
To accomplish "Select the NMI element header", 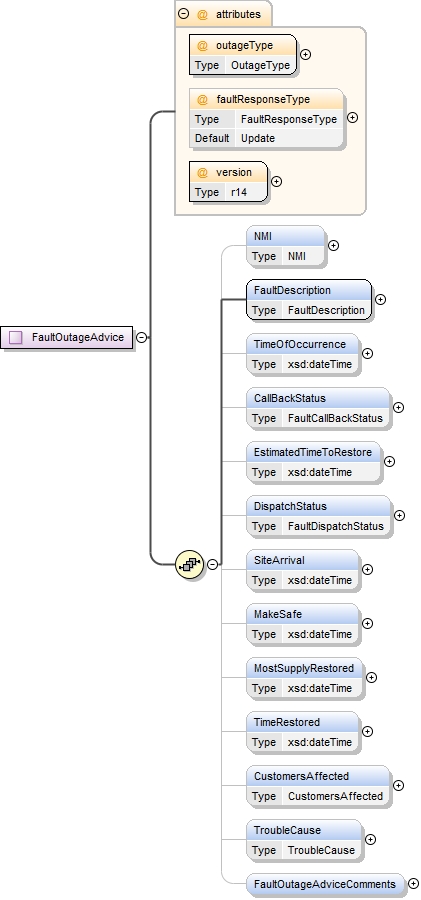I will point(286,236).
